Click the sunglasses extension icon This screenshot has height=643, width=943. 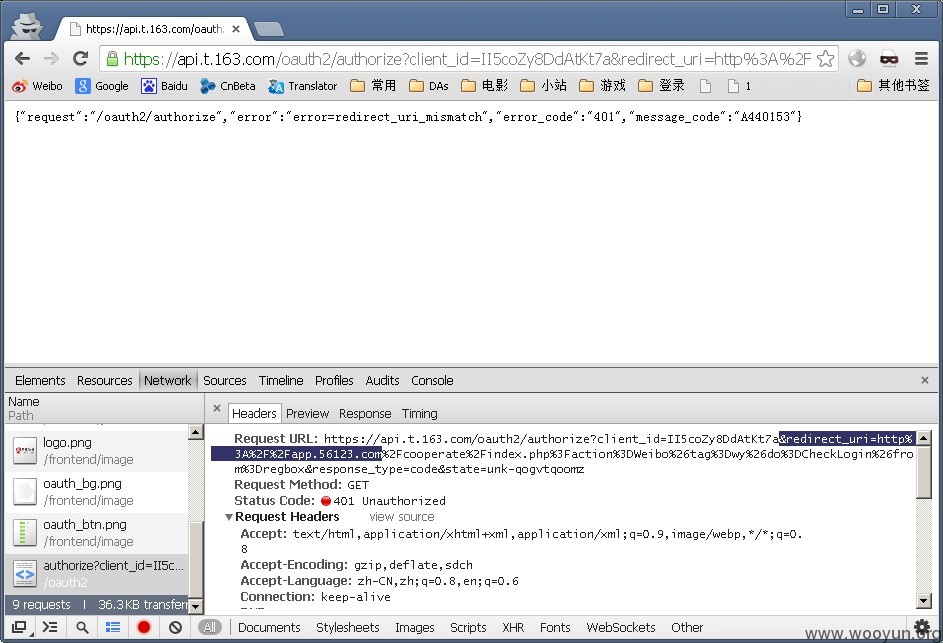tap(889, 58)
